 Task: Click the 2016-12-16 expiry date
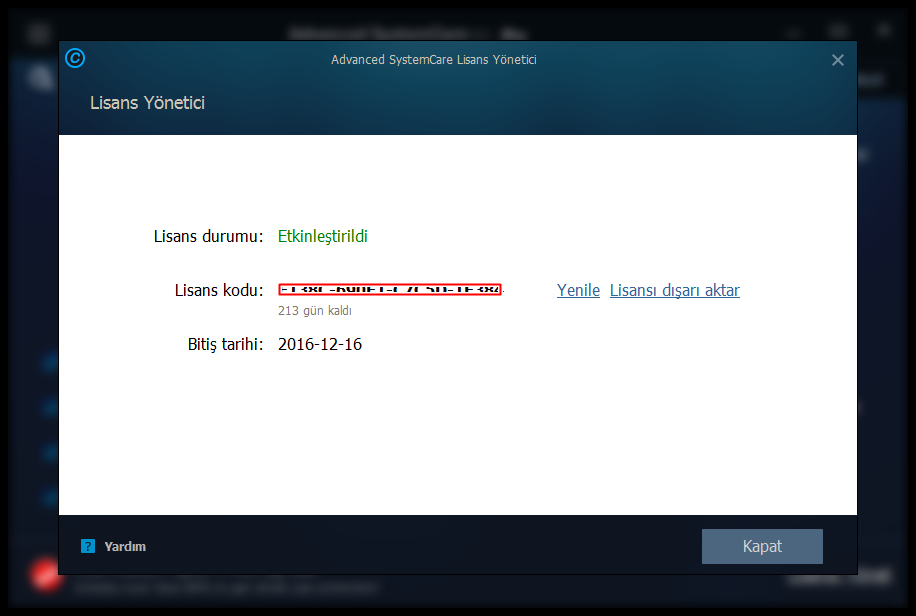click(x=320, y=344)
